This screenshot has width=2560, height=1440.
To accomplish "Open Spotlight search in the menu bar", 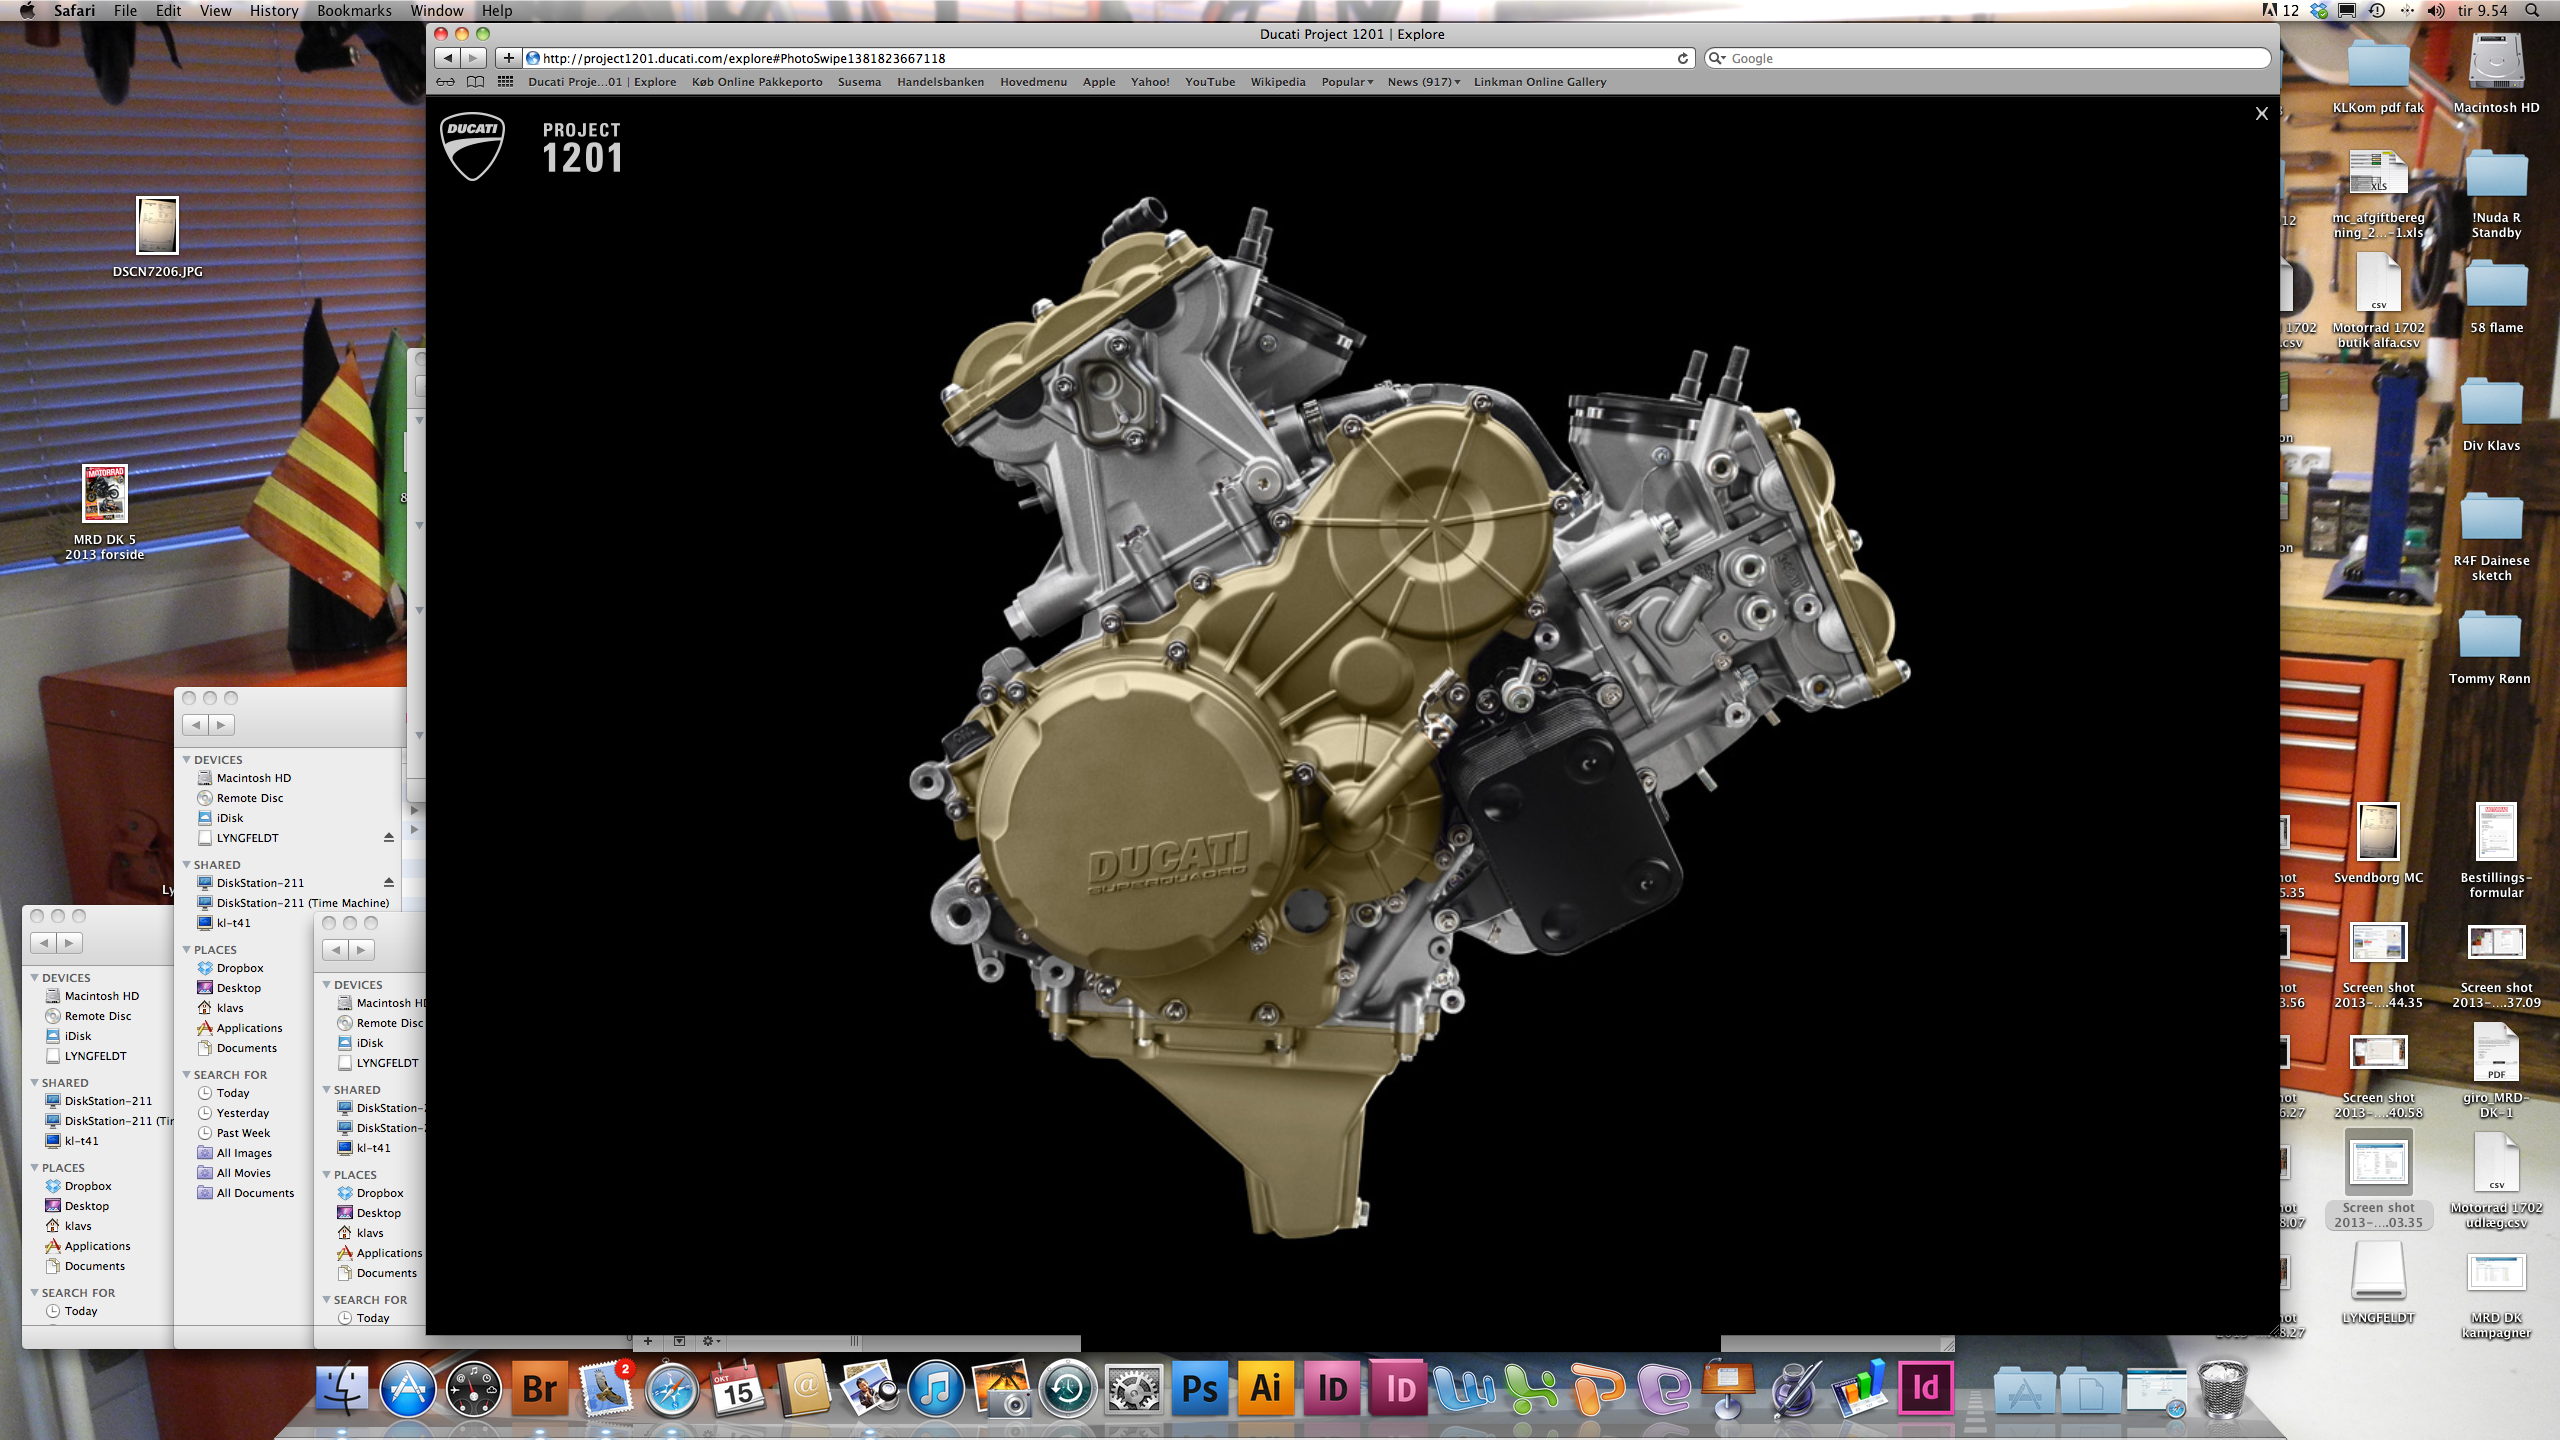I will click(2531, 10).
